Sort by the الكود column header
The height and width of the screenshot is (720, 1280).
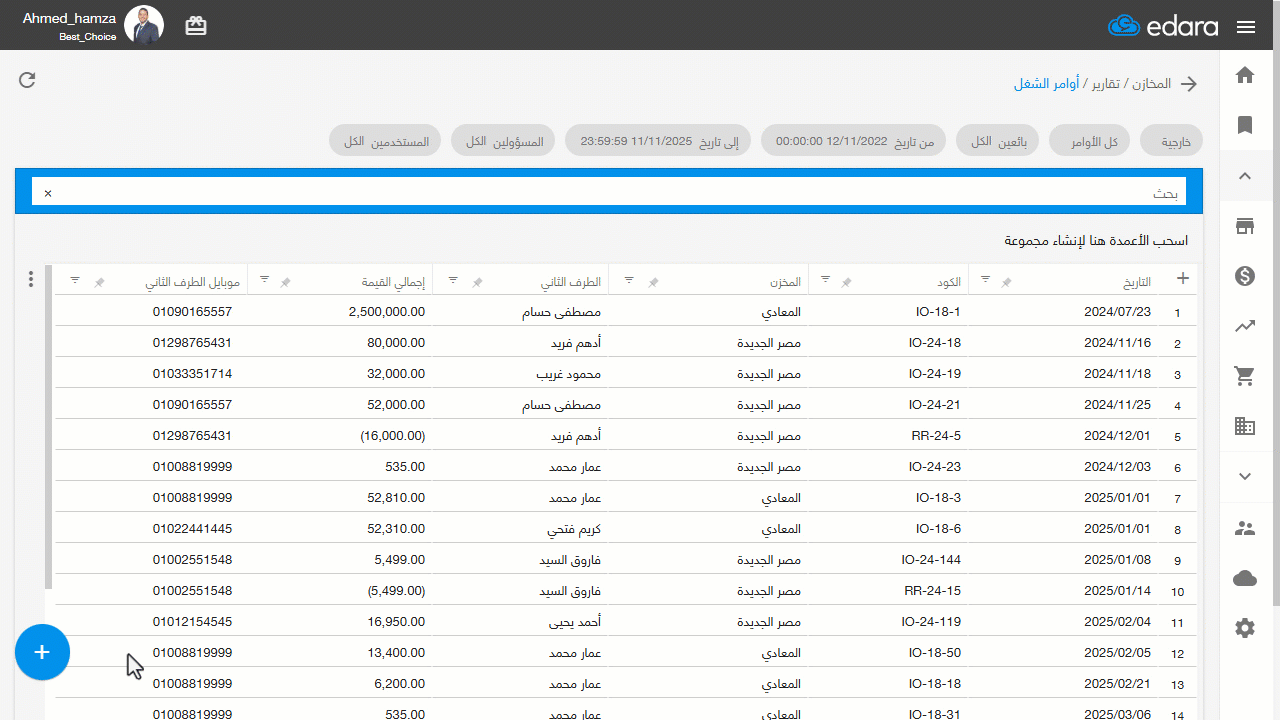[x=948, y=283]
